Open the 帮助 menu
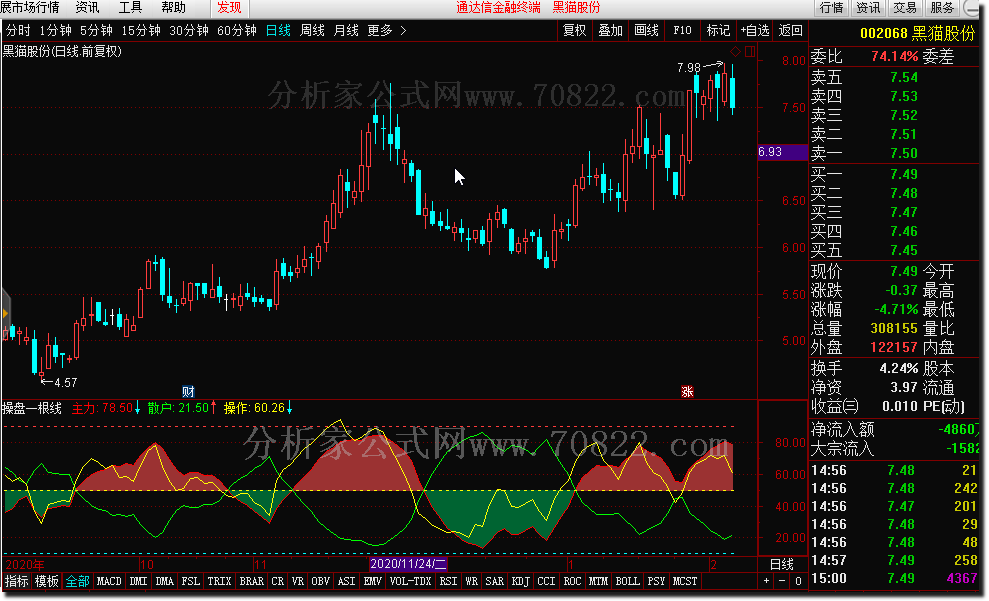Image resolution: width=989 pixels, height=601 pixels. coord(173,8)
